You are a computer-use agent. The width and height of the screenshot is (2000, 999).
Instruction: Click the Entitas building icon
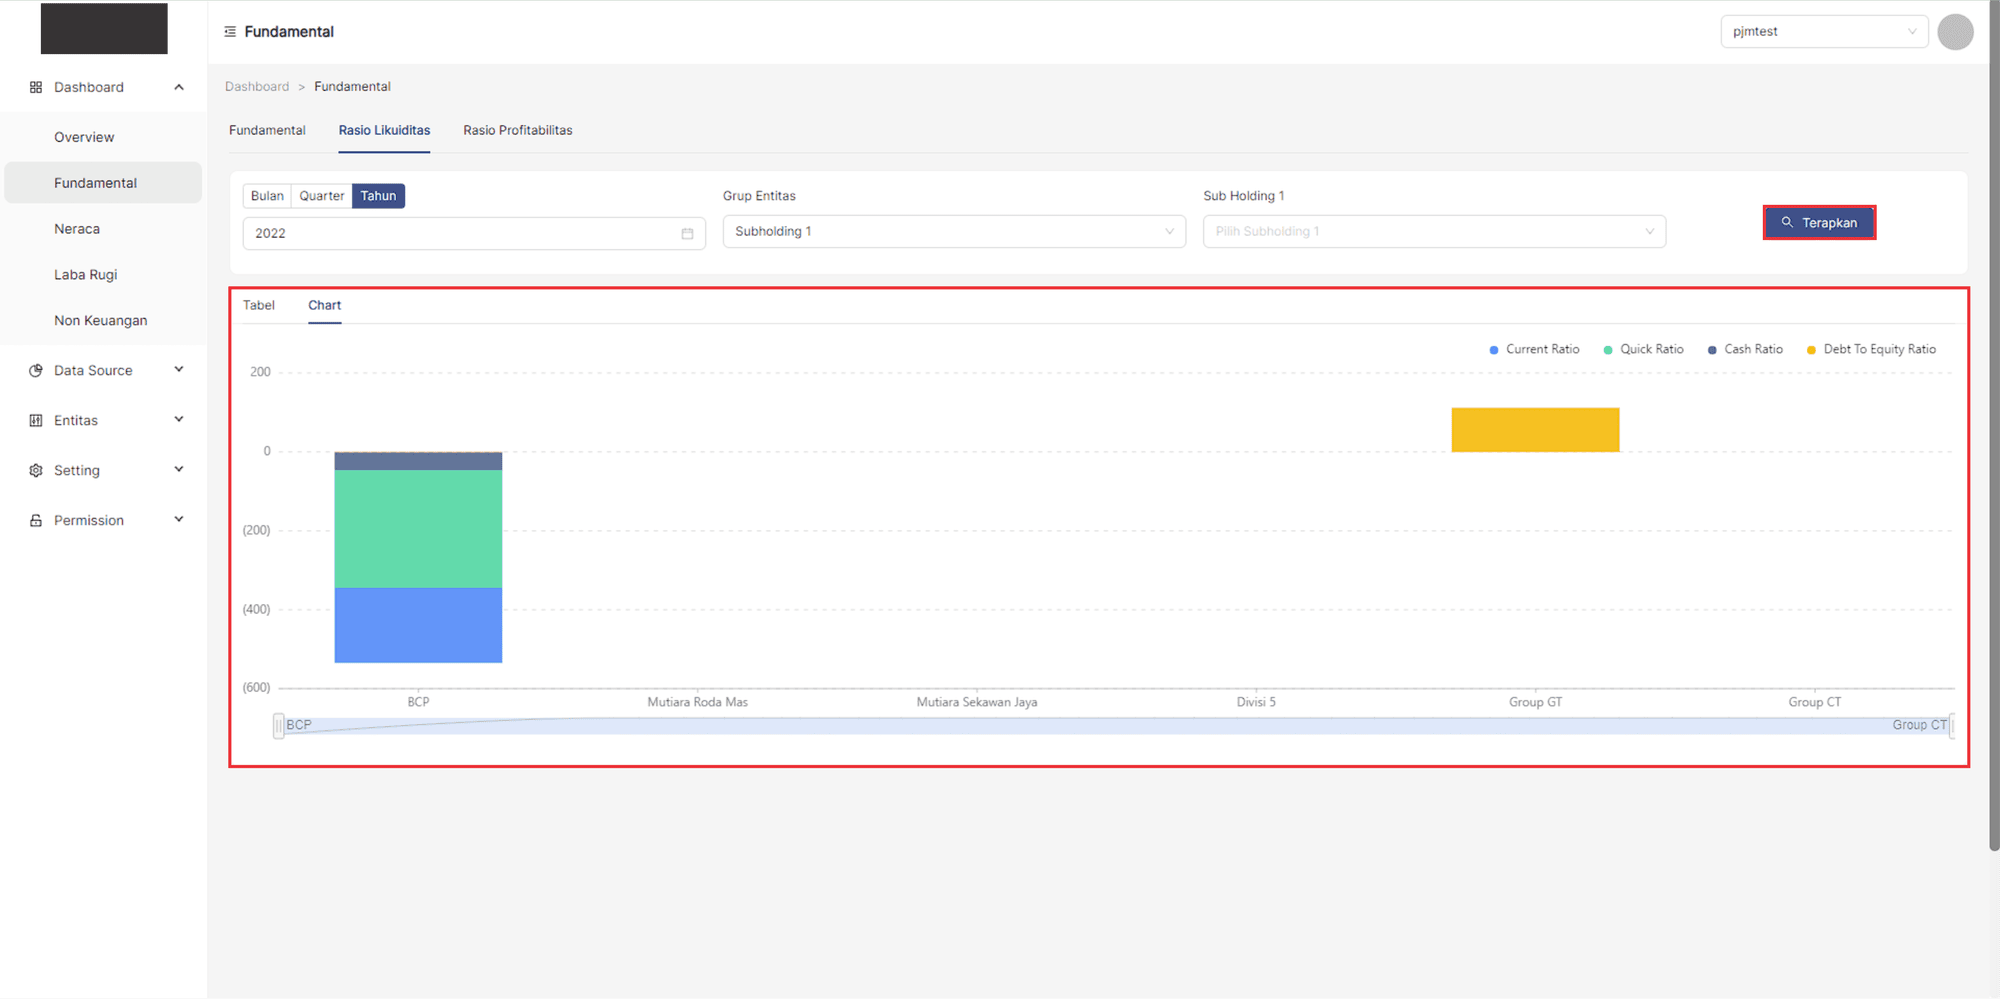[36, 420]
